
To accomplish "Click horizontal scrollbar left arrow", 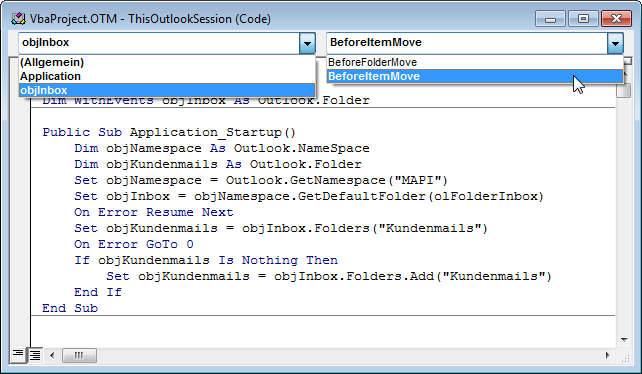I will (52, 355).
